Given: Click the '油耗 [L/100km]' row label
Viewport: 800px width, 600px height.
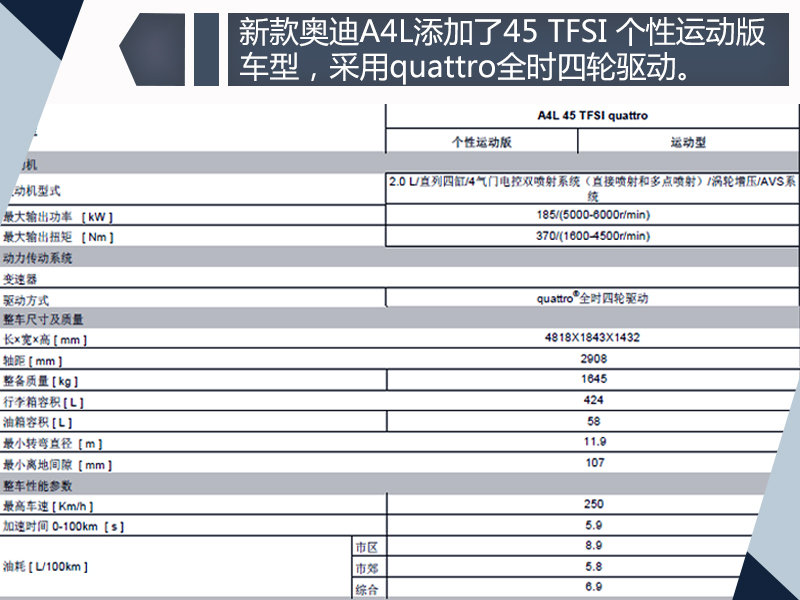Looking at the screenshot, I should [x=45, y=566].
